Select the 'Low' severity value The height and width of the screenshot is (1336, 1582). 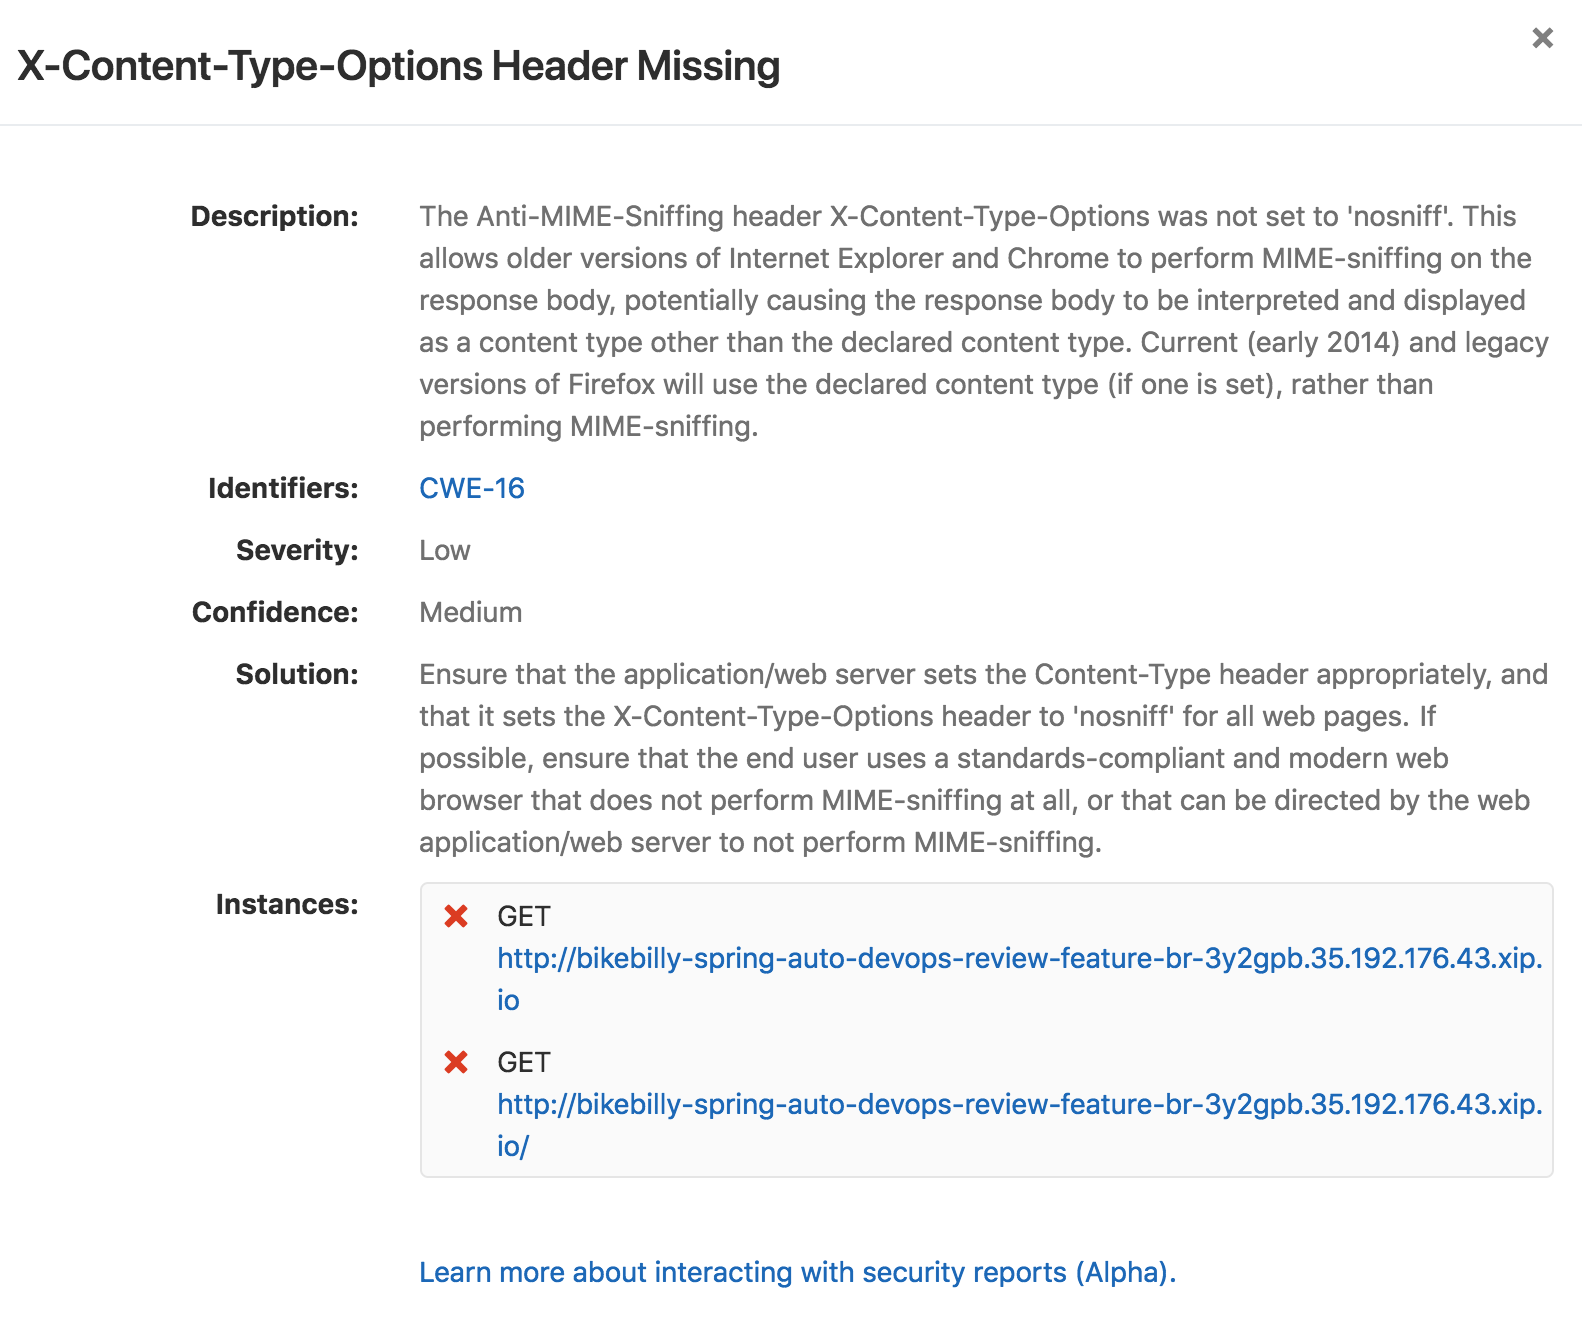coord(444,550)
